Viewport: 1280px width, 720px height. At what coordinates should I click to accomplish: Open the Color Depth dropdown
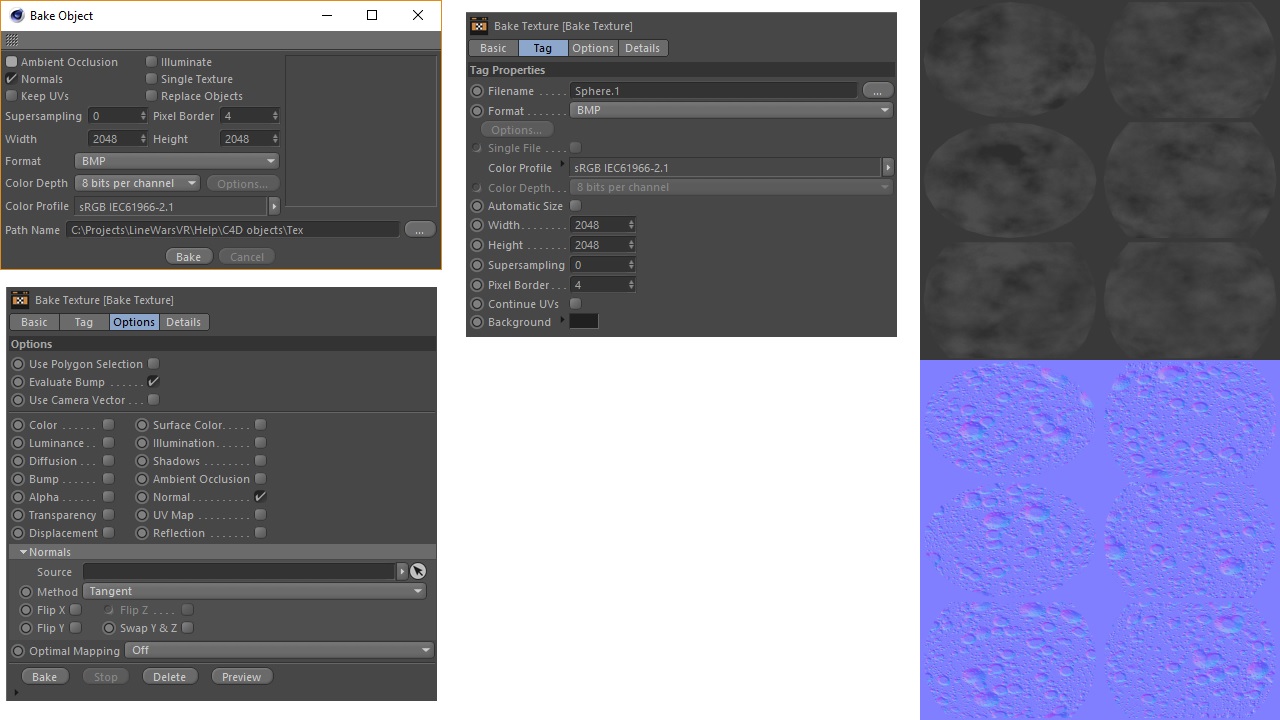139,183
